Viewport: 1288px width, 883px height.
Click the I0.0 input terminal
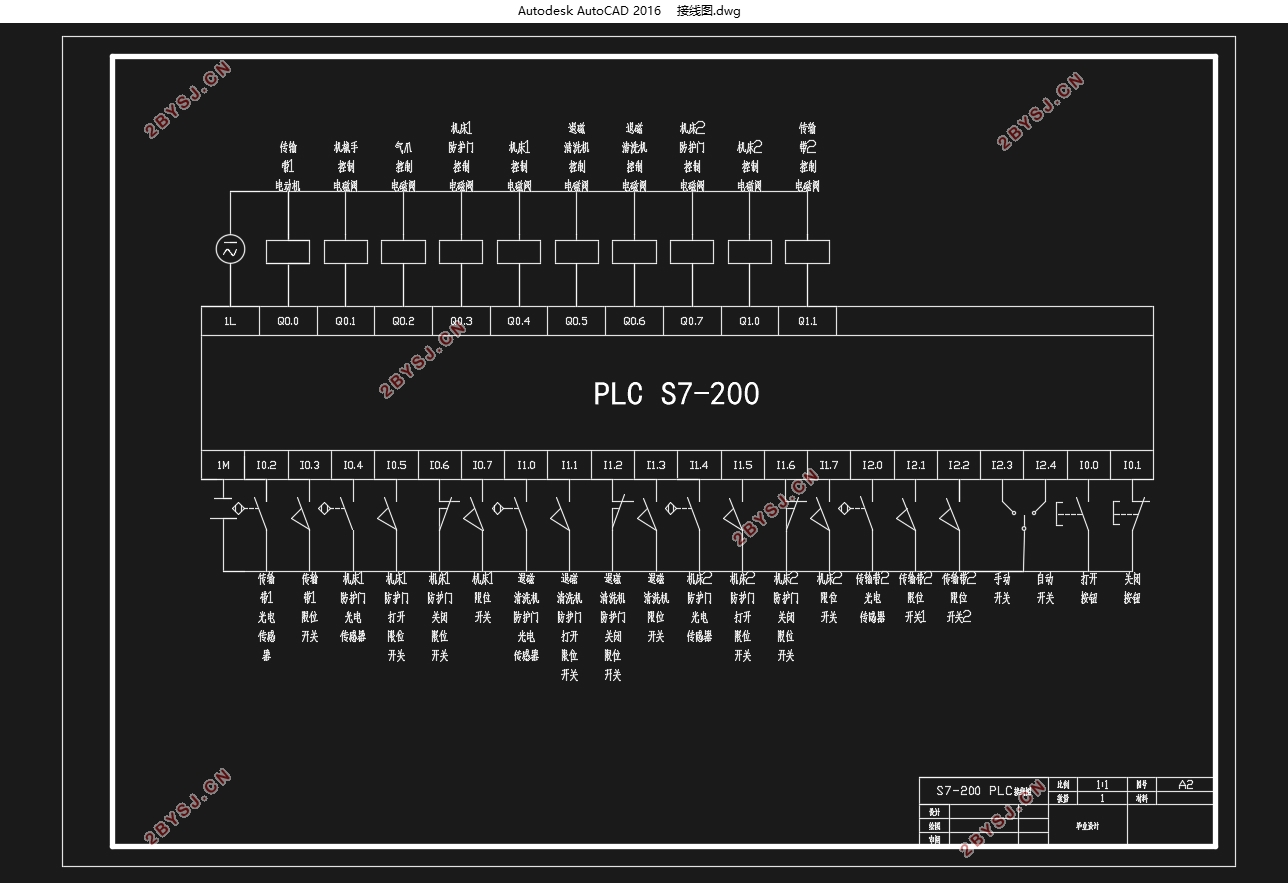(1089, 465)
